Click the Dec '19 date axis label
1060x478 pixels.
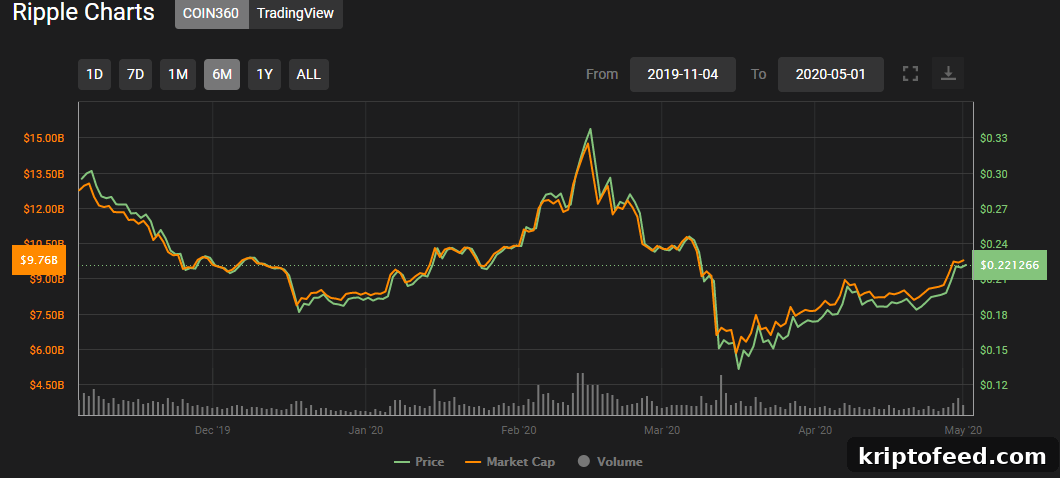tap(212, 430)
